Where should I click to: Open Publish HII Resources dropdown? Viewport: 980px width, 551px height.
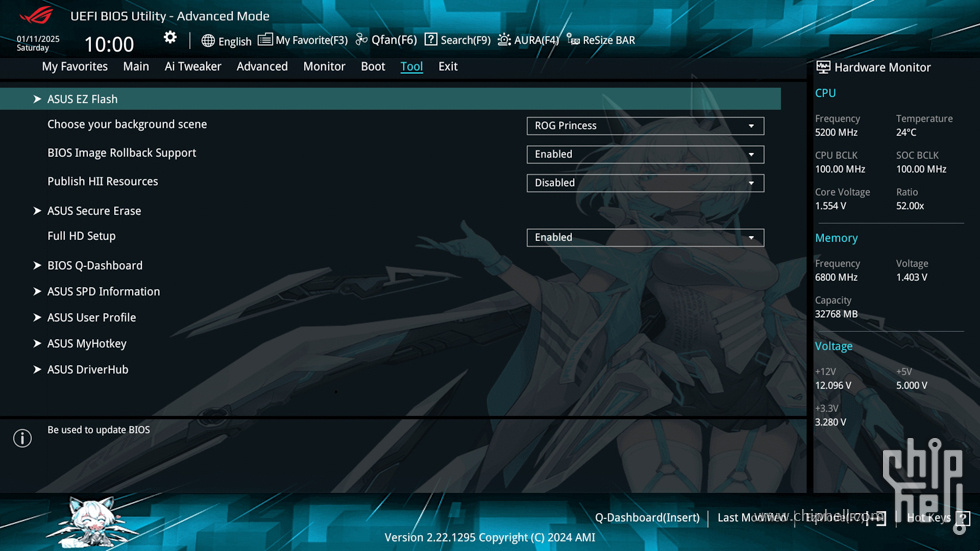click(645, 183)
